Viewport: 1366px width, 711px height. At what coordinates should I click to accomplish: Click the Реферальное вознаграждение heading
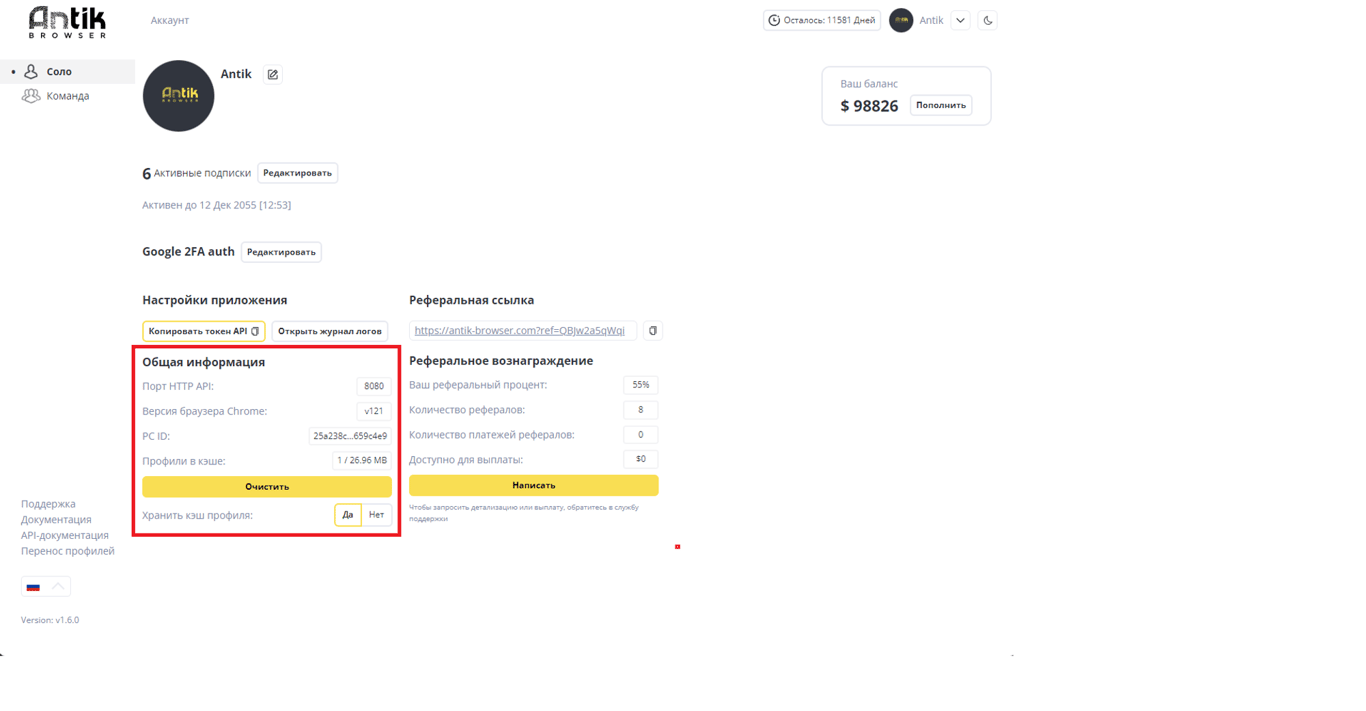[x=501, y=361]
